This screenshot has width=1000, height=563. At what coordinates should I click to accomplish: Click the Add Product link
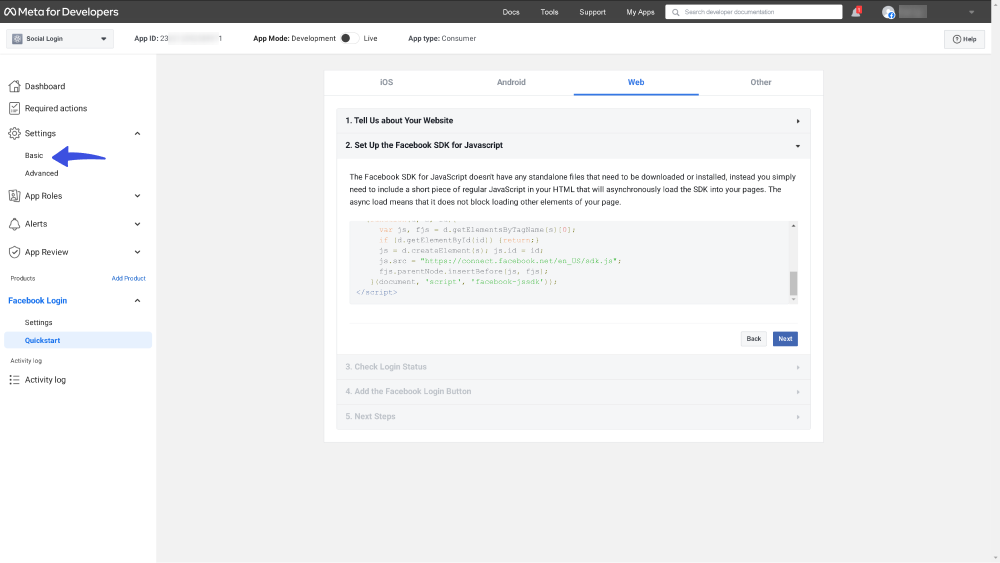(128, 279)
